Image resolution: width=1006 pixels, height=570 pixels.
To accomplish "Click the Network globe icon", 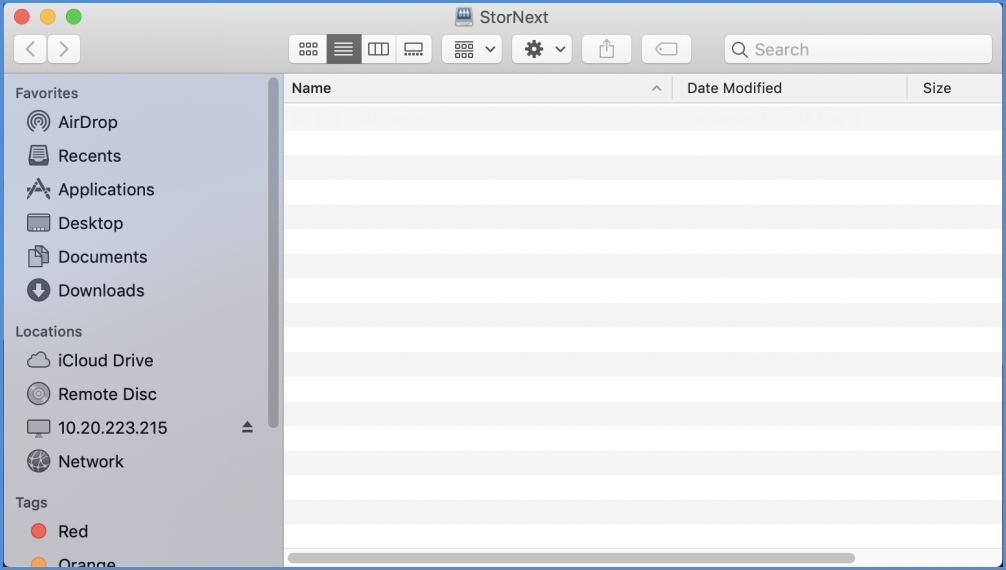I will 38,461.
